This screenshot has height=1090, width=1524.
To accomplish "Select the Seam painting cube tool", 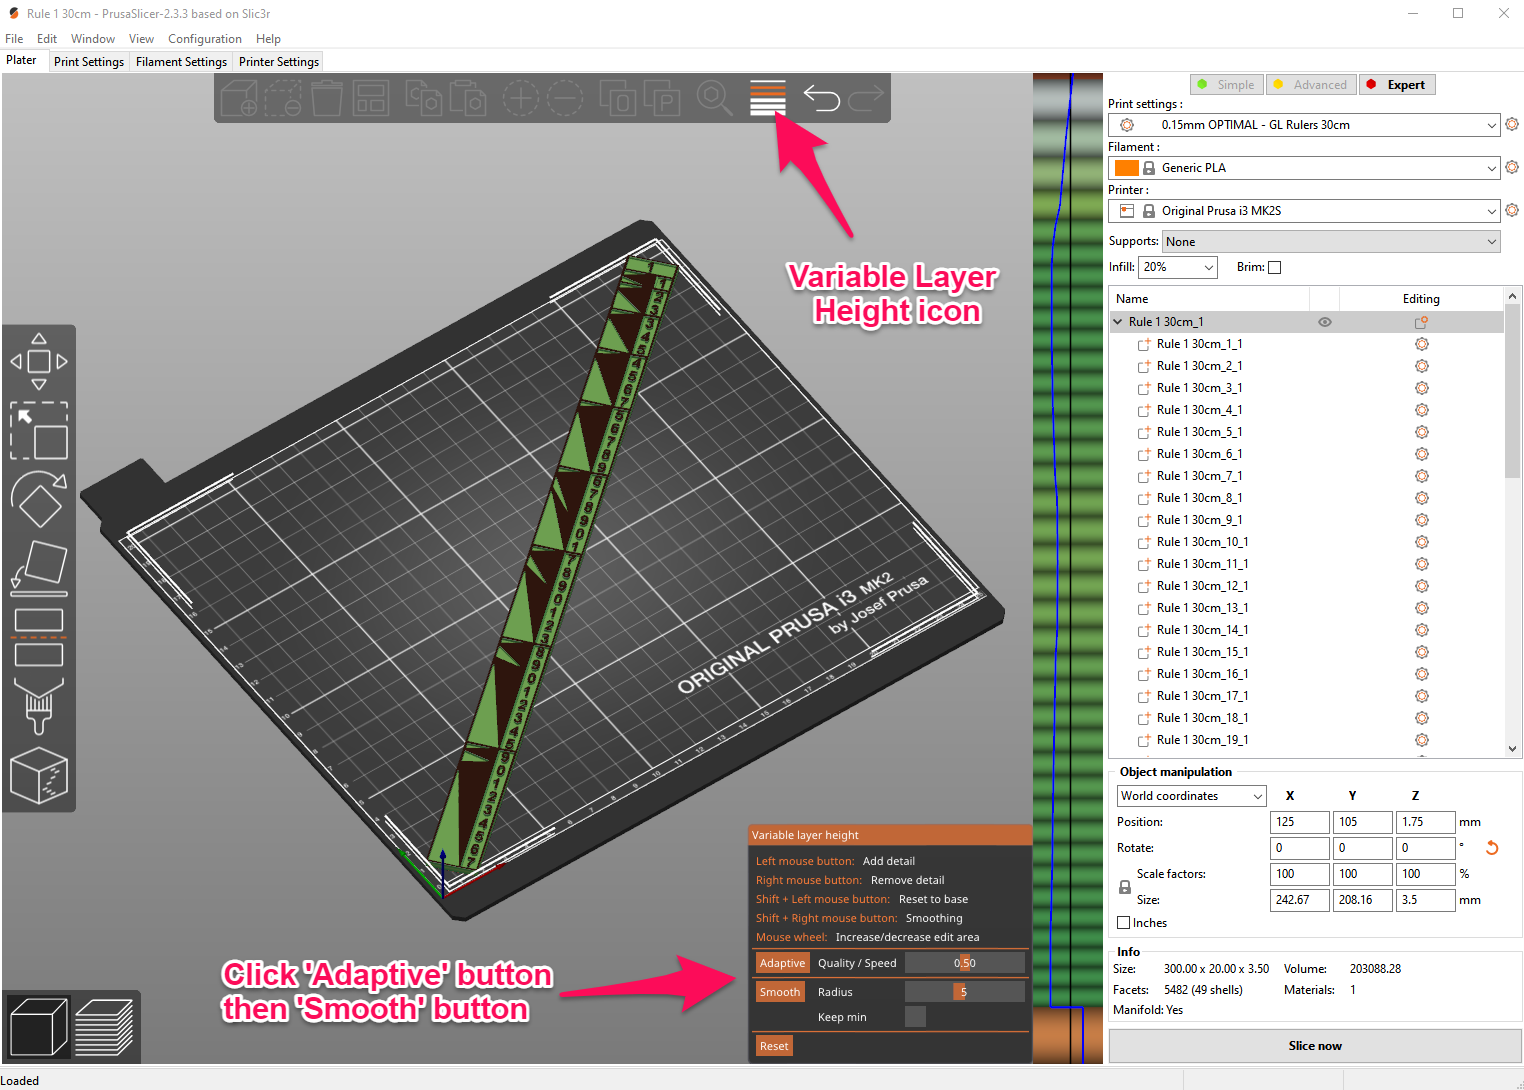I will [x=39, y=775].
